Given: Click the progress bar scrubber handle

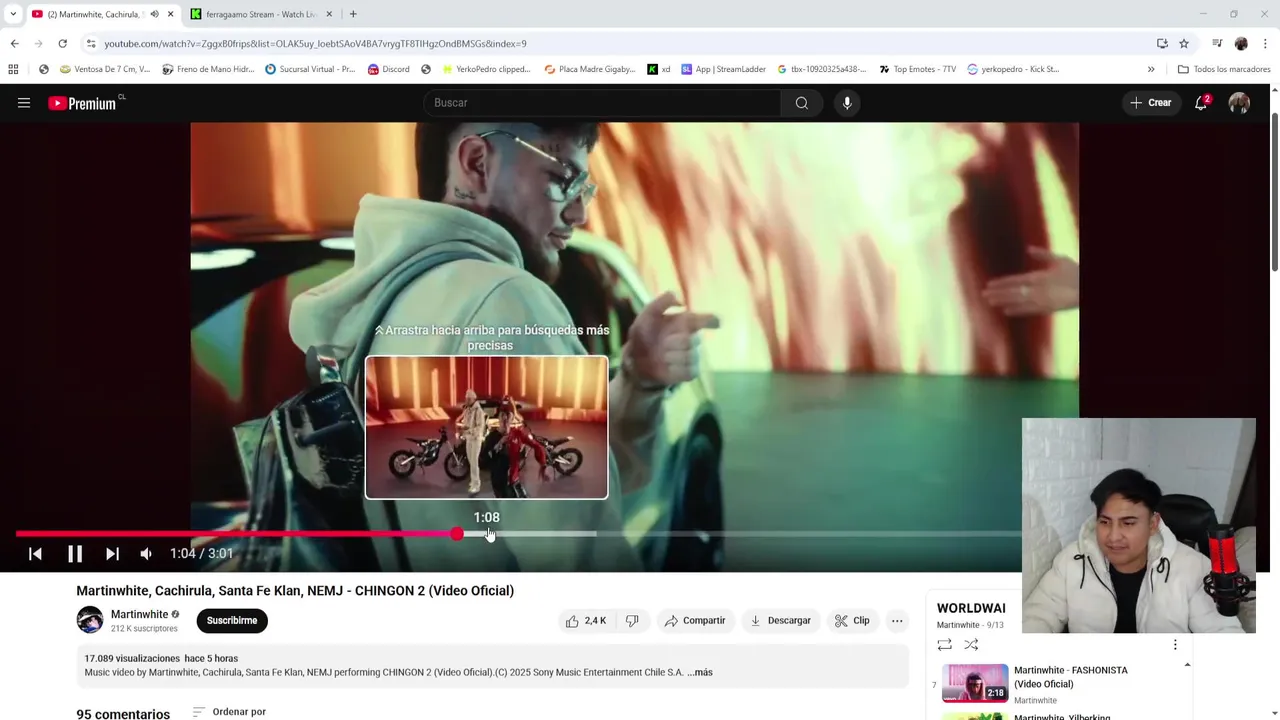Looking at the screenshot, I should [457, 534].
